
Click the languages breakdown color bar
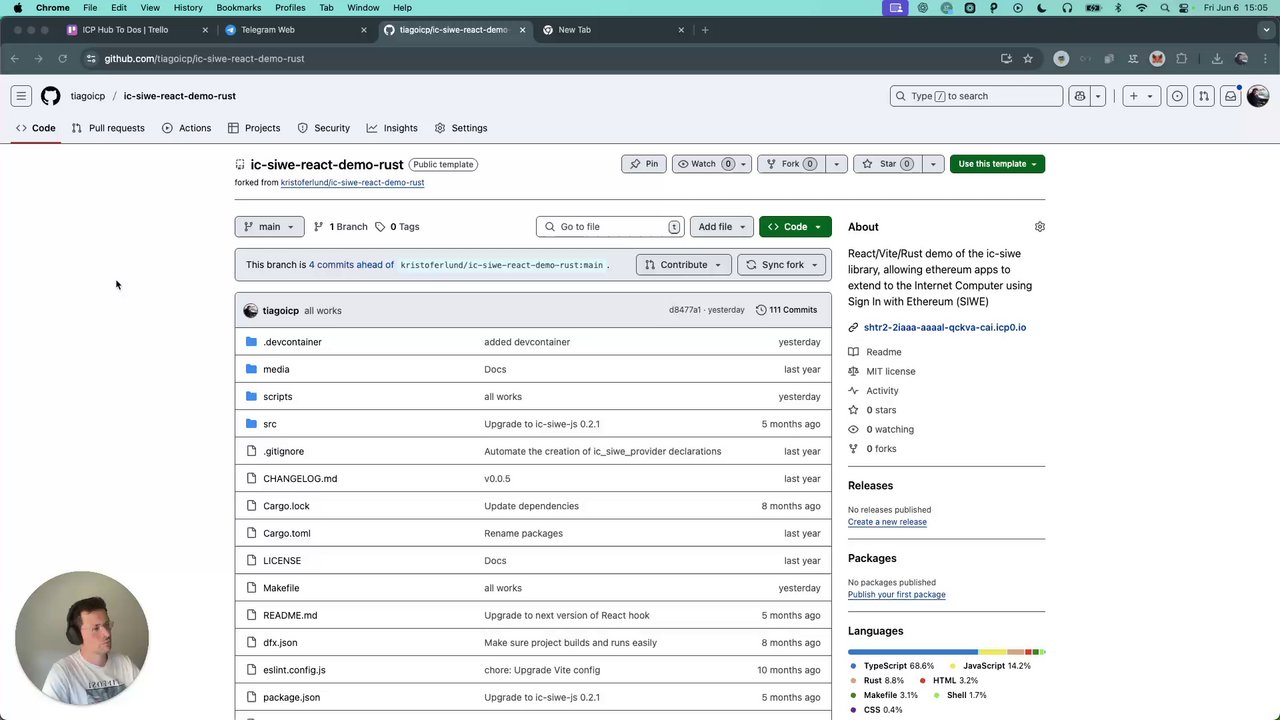click(947, 652)
